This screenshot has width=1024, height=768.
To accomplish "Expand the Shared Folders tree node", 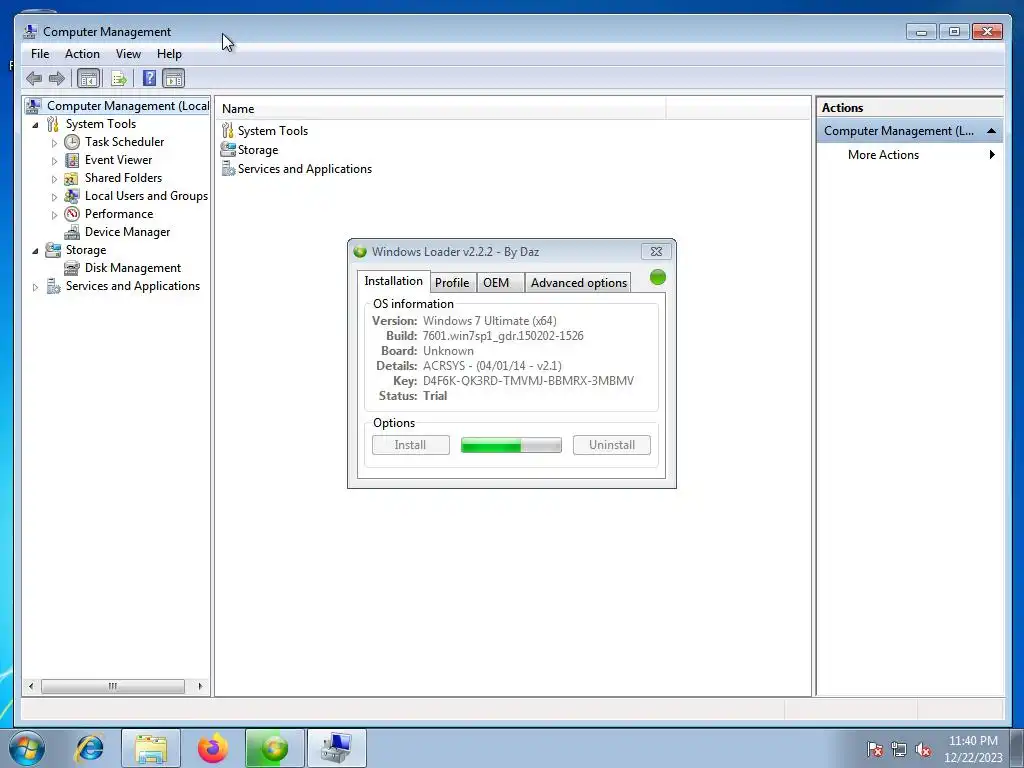I will (x=54, y=178).
